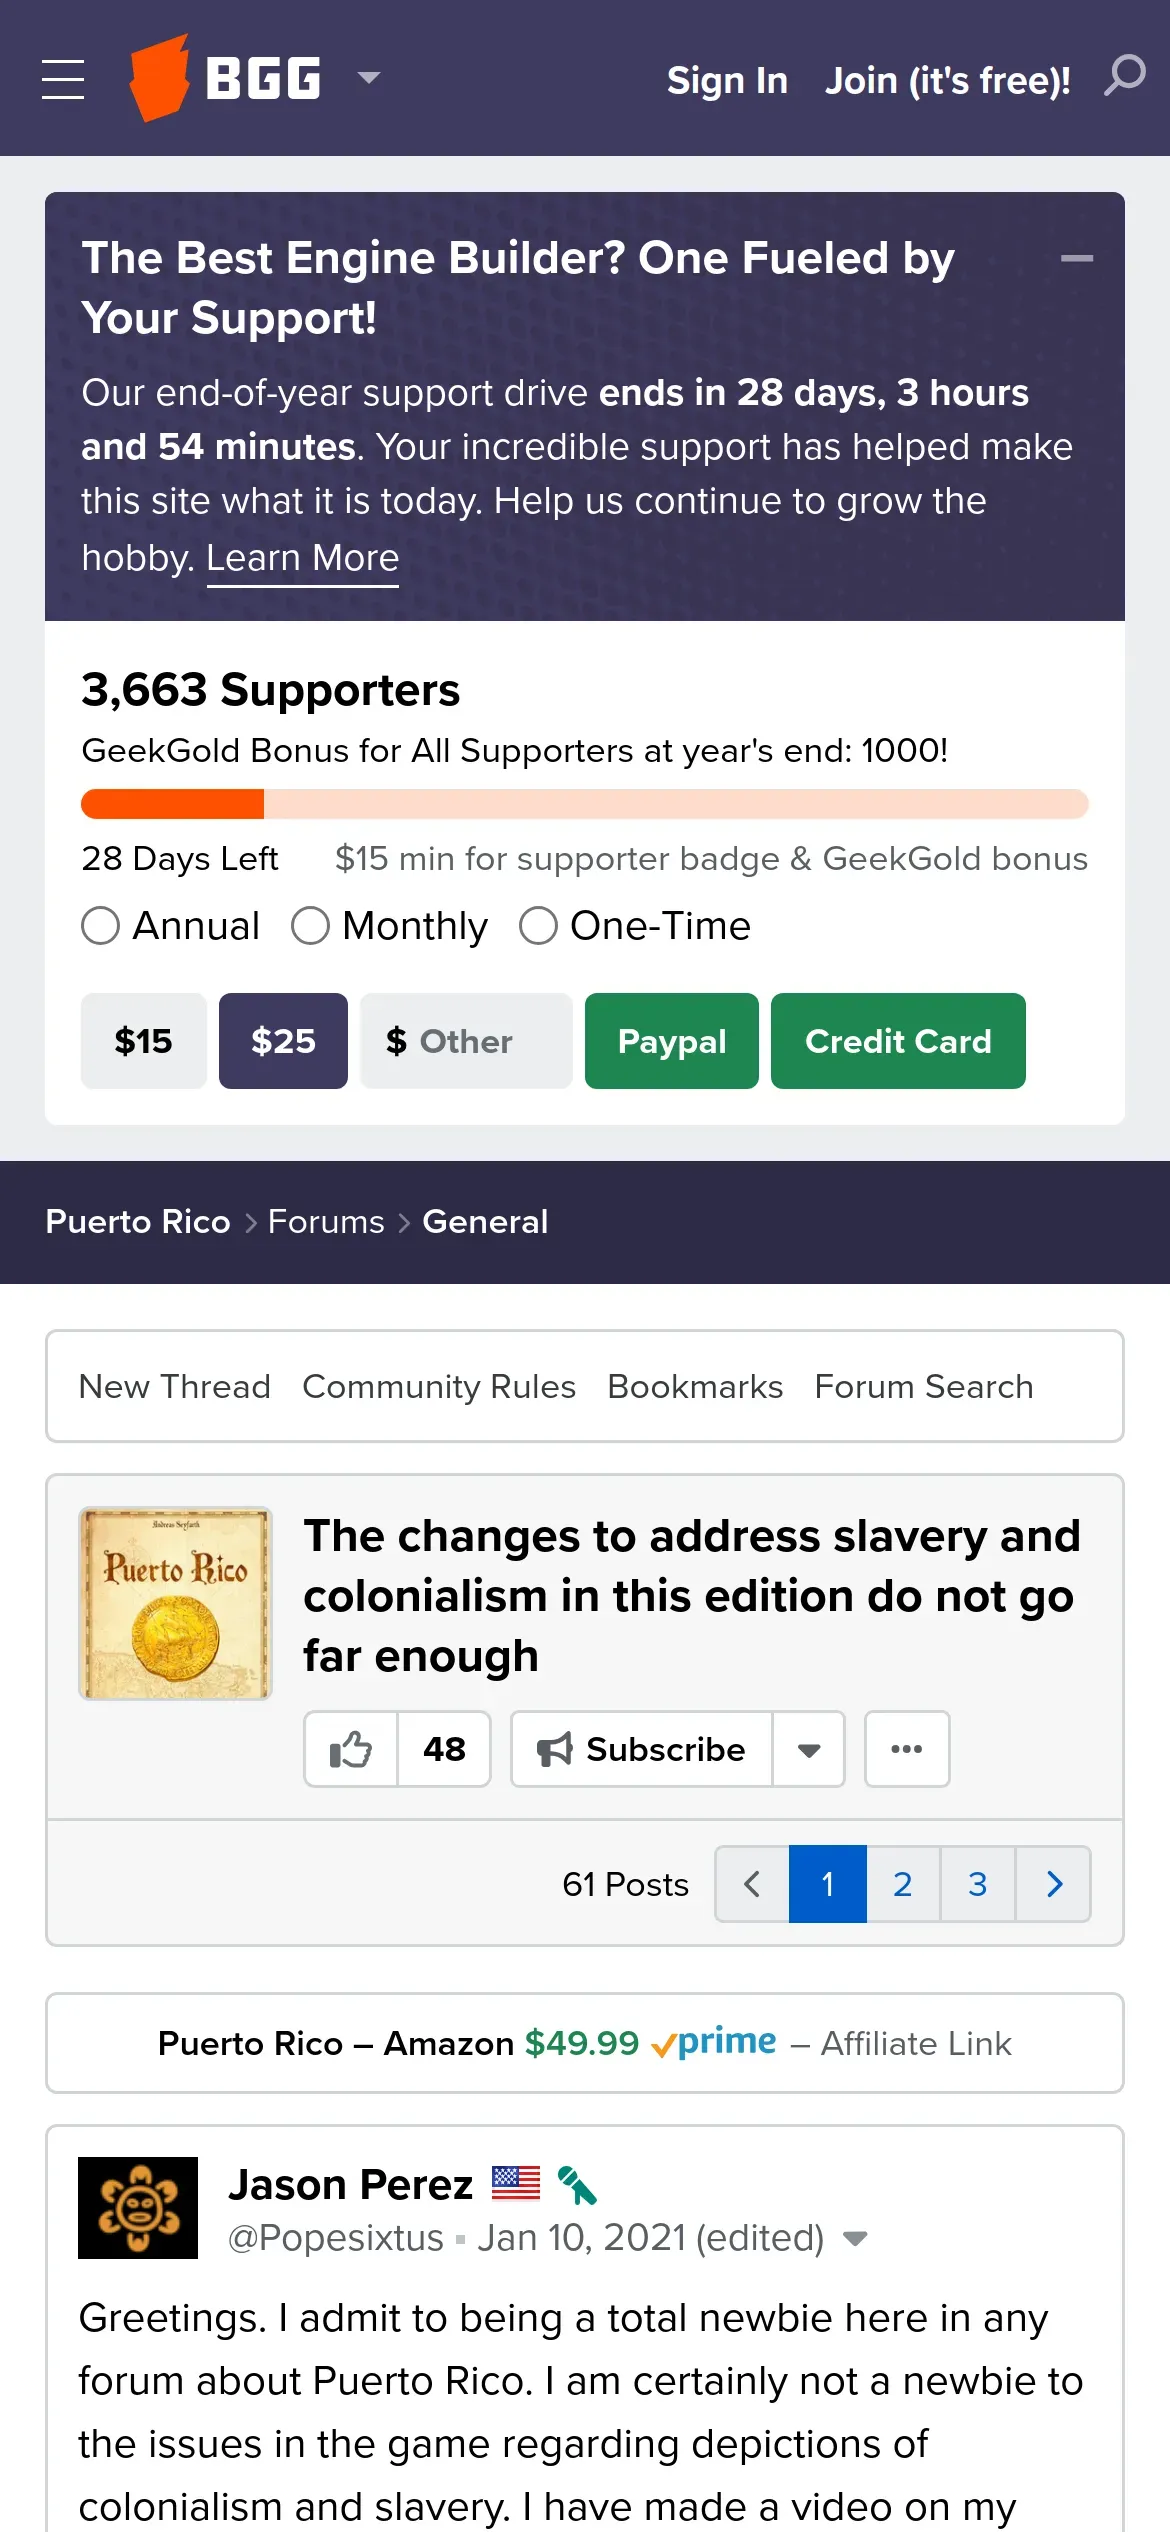Screen dimensions: 1170x2532
Task: Expand the BGG logo dropdown arrow
Action: click(369, 78)
